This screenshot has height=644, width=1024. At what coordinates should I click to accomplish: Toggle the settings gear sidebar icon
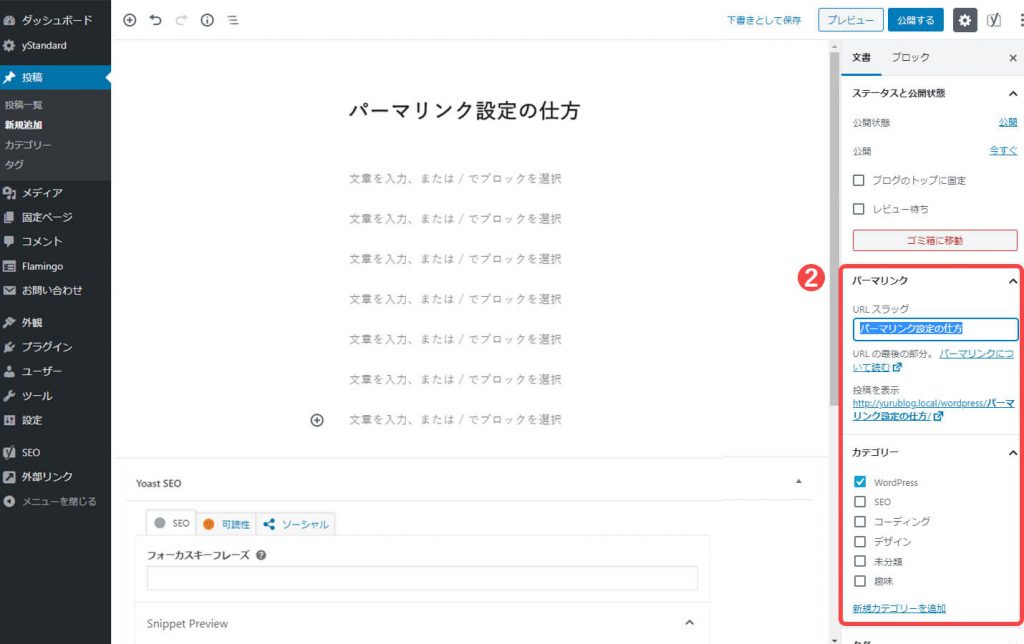[x=964, y=20]
